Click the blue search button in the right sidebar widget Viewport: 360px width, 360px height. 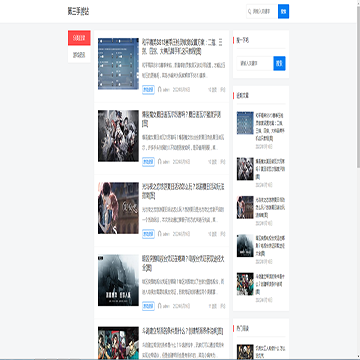(x=279, y=63)
